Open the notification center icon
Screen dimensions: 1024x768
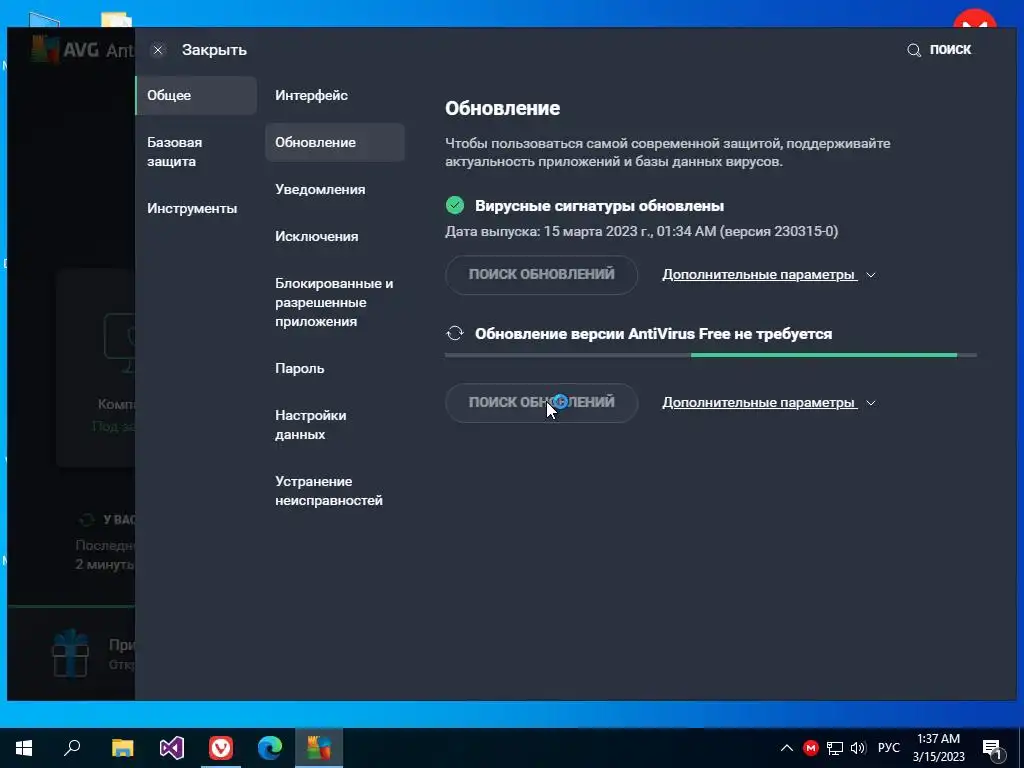[x=993, y=748]
